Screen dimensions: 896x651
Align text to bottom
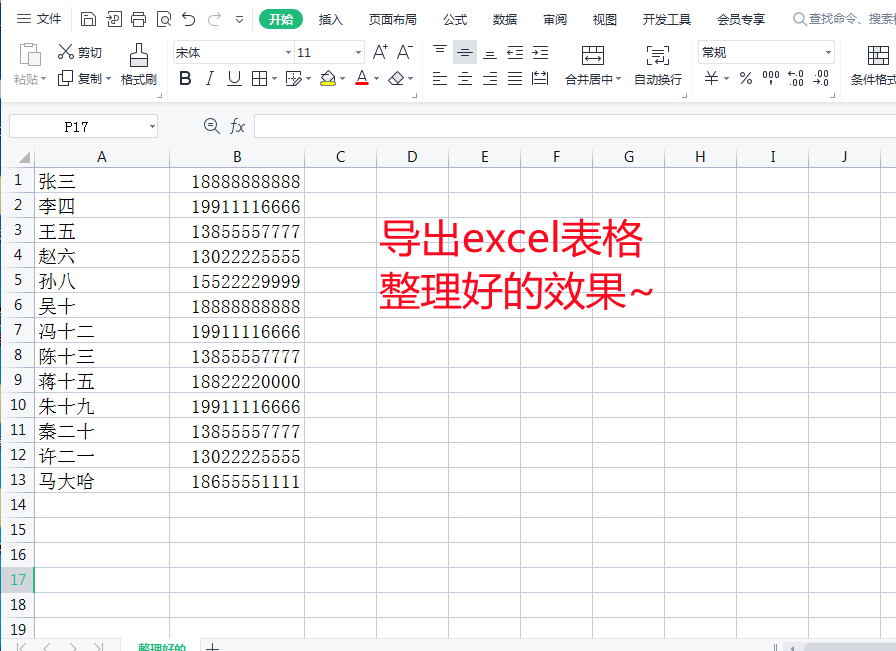click(x=490, y=53)
